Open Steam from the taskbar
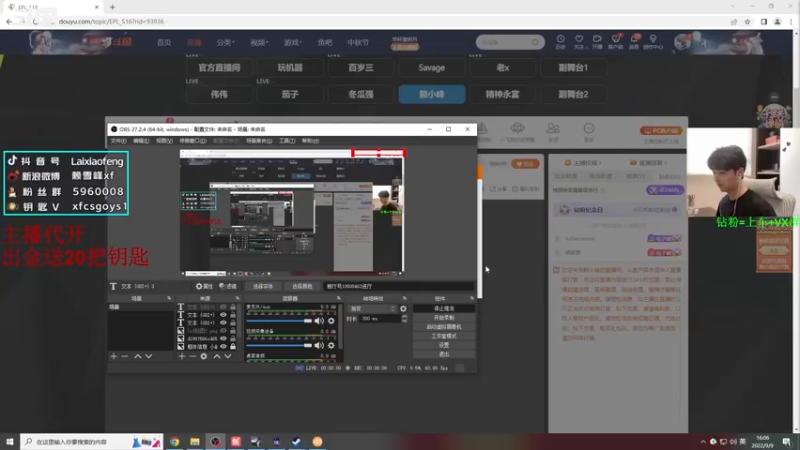 pos(296,441)
